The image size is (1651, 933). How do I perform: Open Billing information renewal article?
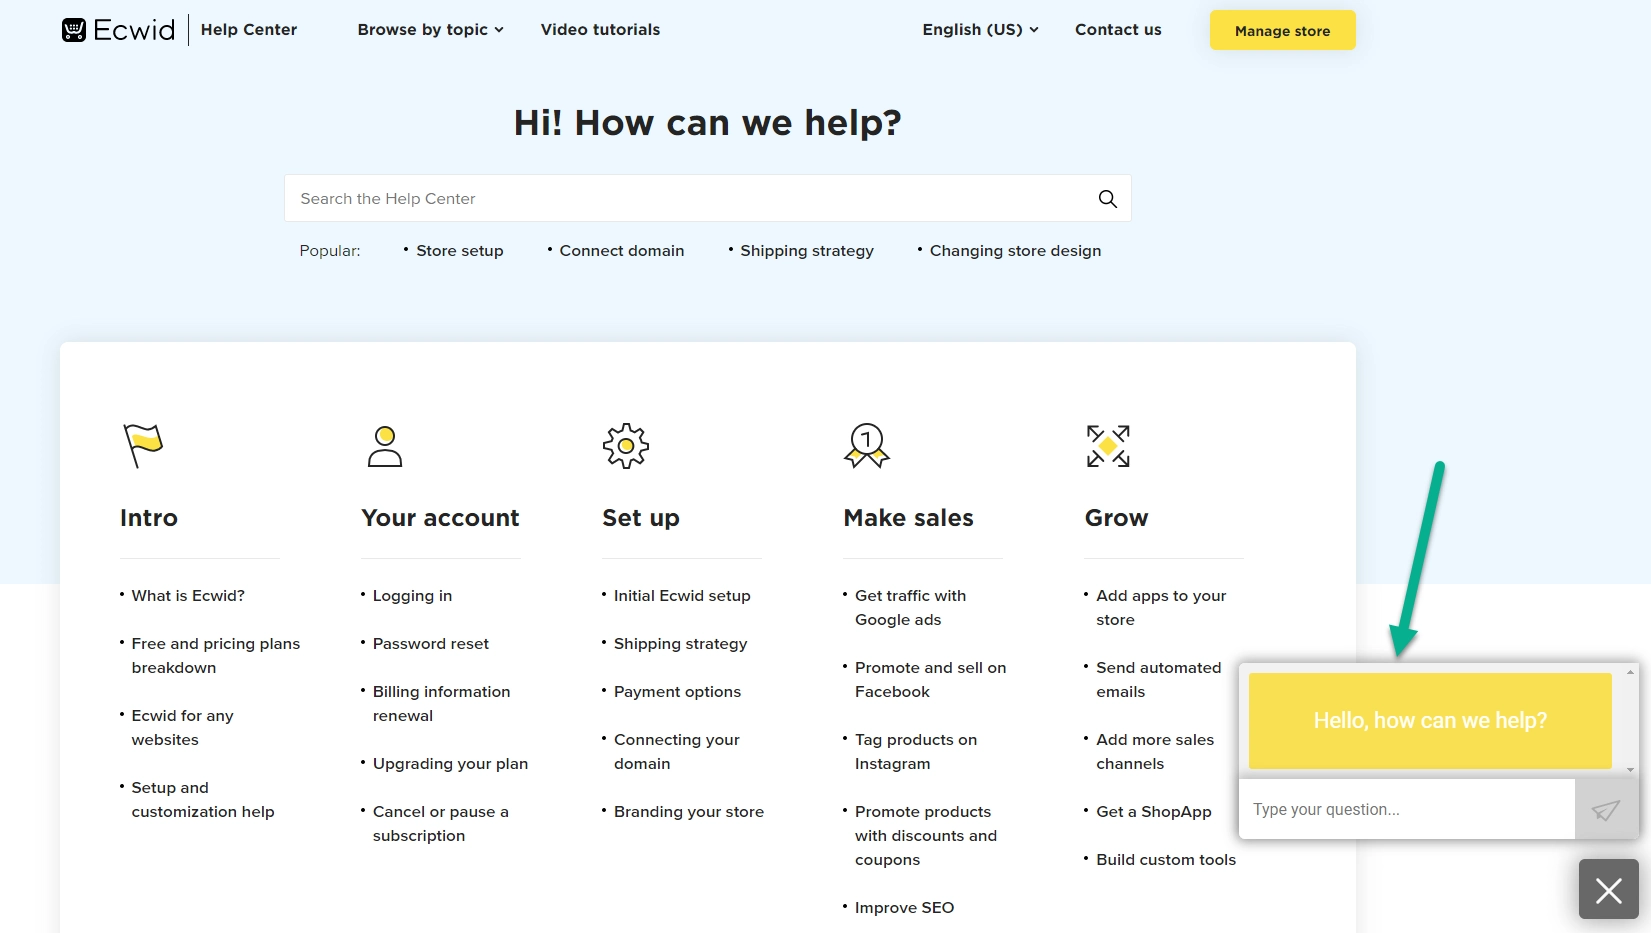coord(441,704)
